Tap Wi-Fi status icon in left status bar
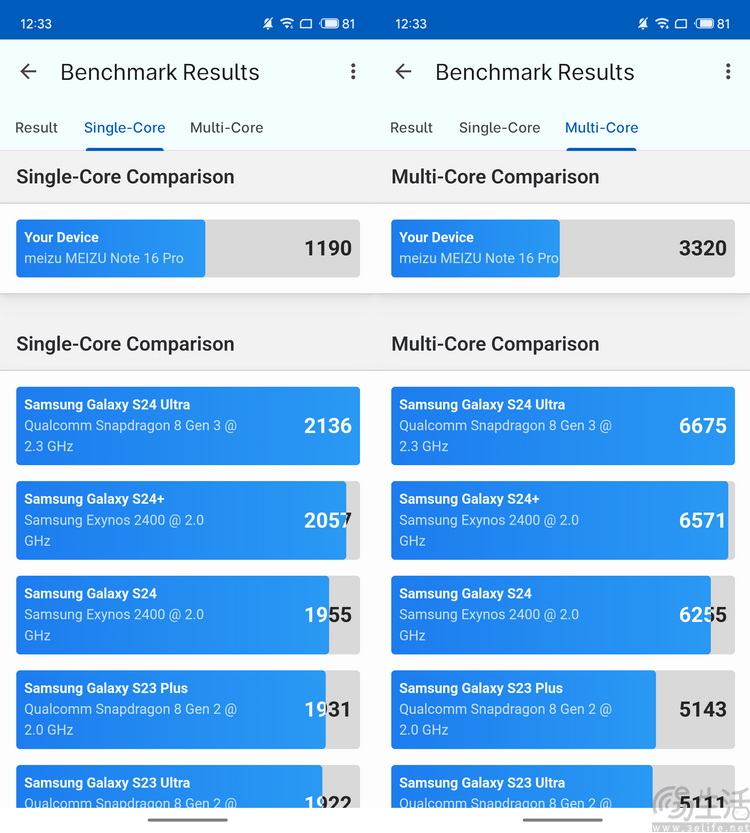Image resolution: width=750 pixels, height=833 pixels. point(287,24)
